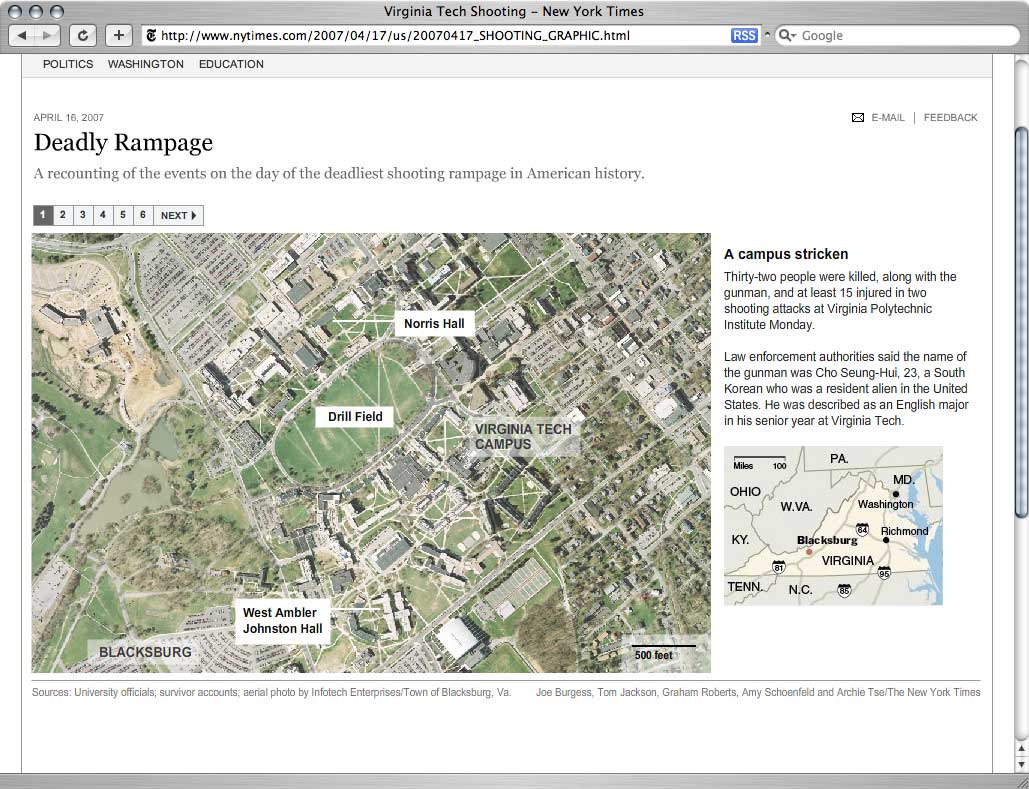This screenshot has width=1029, height=789.
Task: Click the scrollbar down arrow
Action: pyautogui.click(x=1021, y=765)
